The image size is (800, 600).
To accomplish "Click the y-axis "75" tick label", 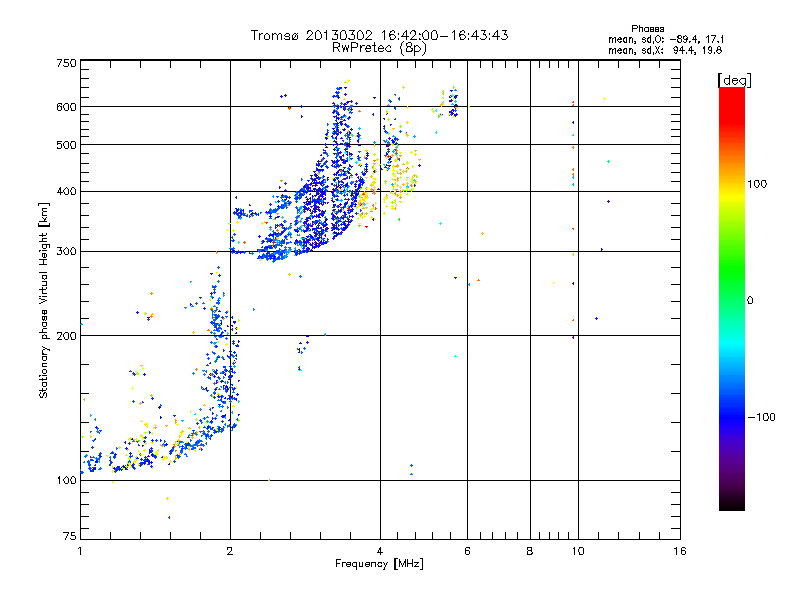I will (x=70, y=536).
